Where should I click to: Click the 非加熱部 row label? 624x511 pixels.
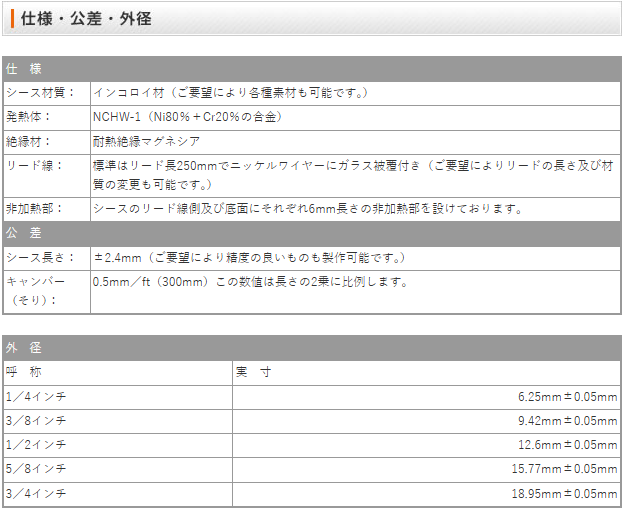[31, 209]
